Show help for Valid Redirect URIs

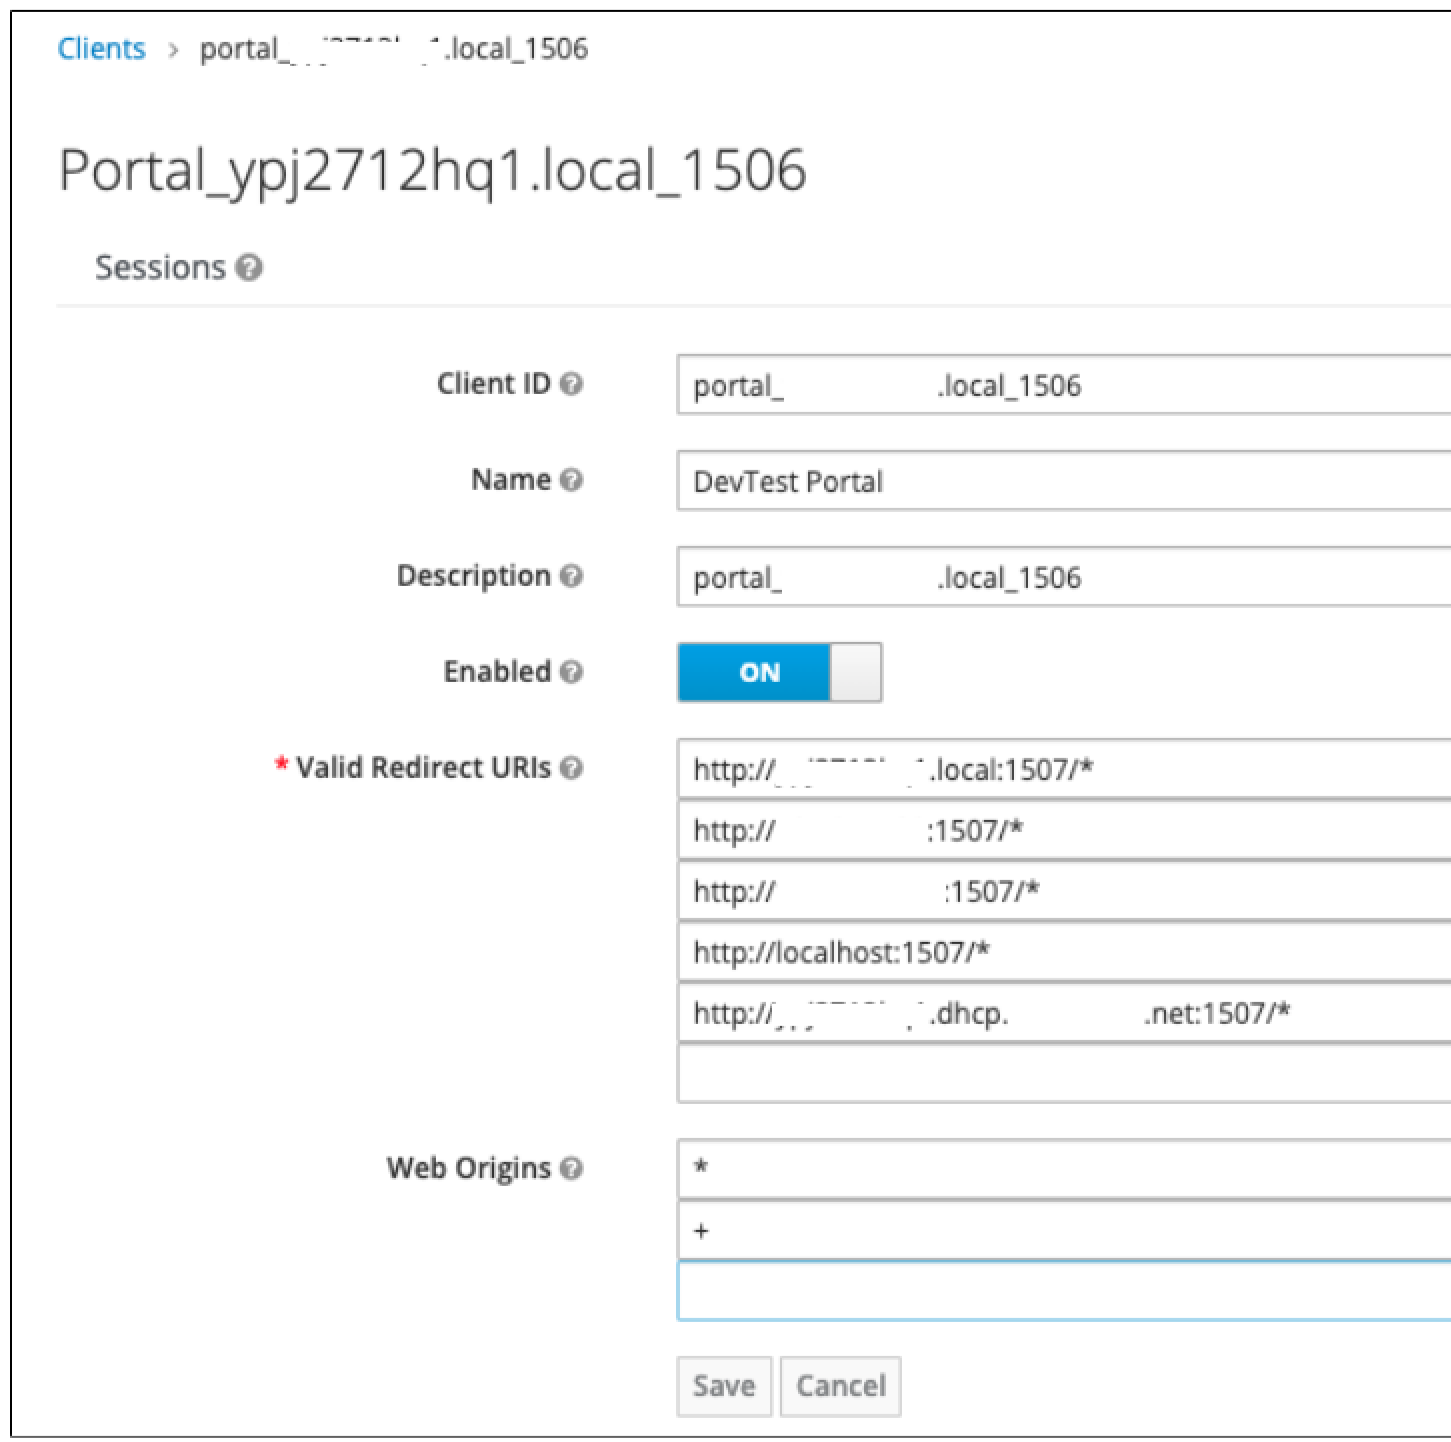[571, 768]
